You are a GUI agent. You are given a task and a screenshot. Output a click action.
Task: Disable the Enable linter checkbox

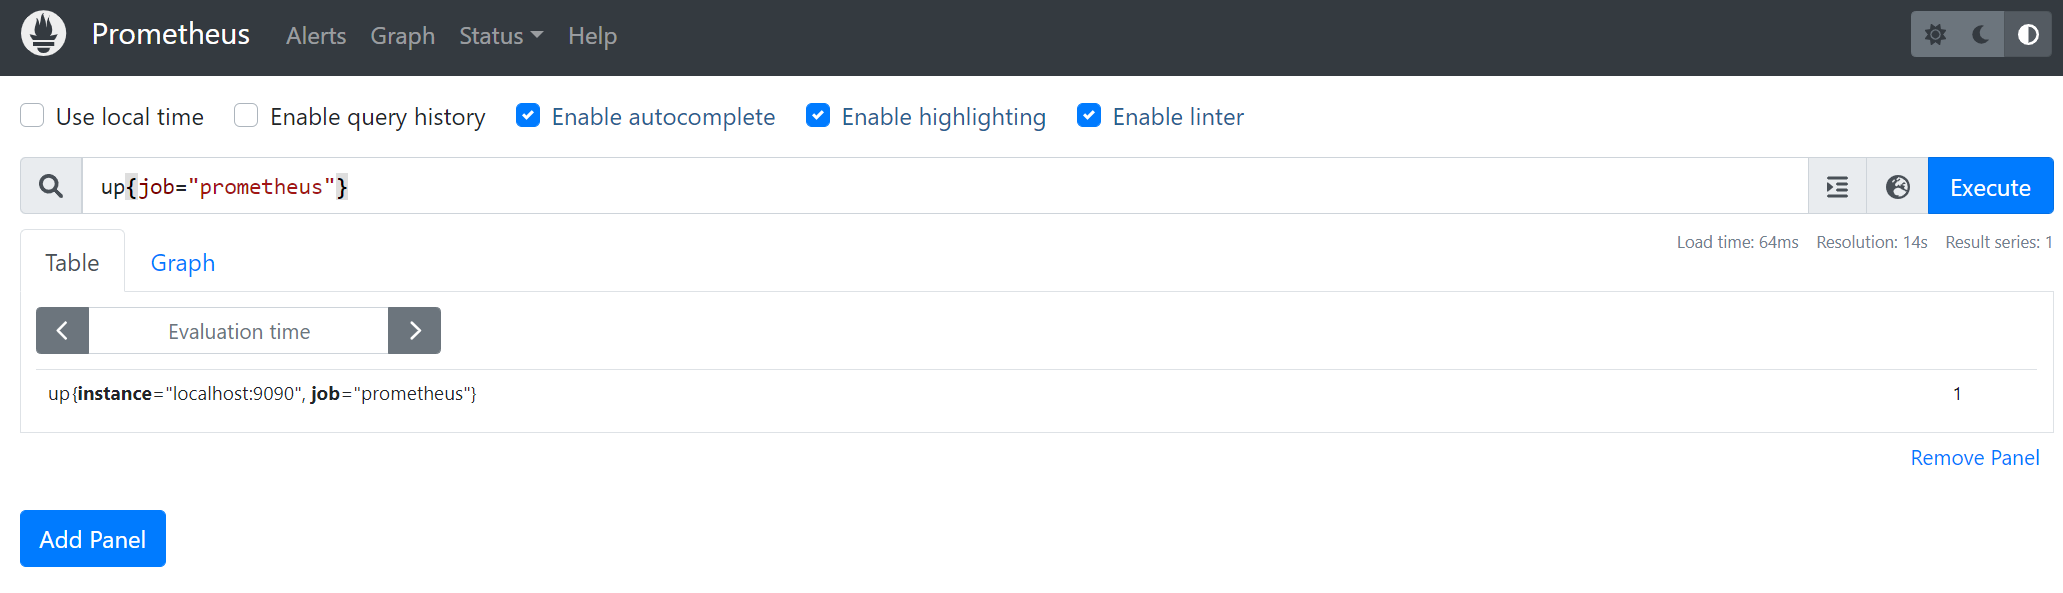[1088, 115]
